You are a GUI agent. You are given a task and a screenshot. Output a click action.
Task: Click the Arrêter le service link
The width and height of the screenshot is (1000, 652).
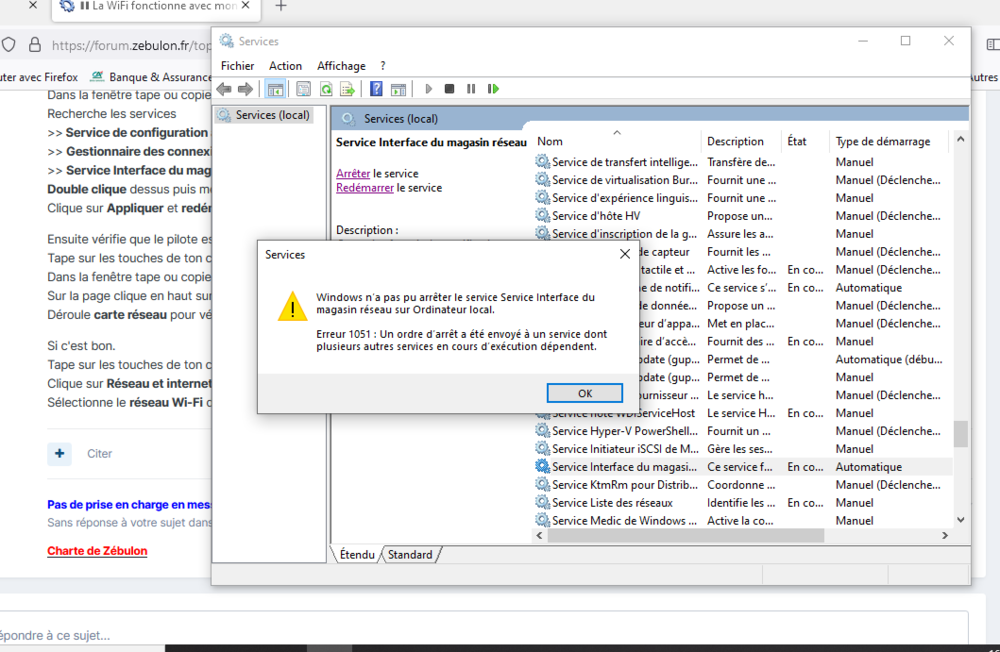(353, 173)
